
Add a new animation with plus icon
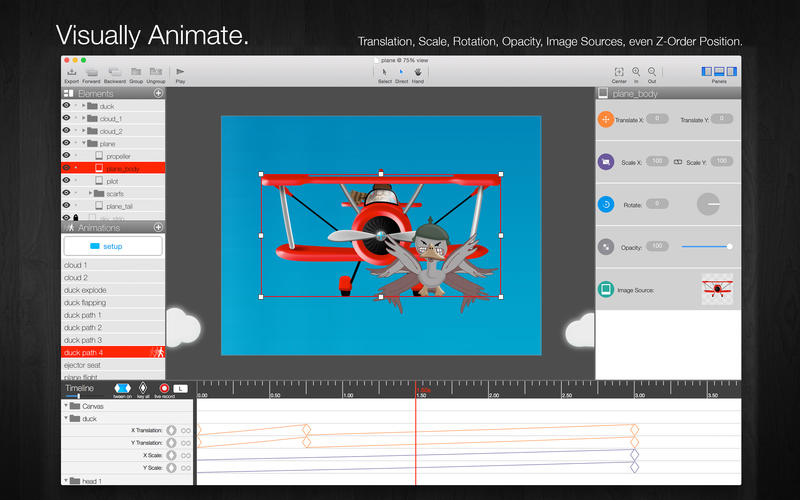158,228
